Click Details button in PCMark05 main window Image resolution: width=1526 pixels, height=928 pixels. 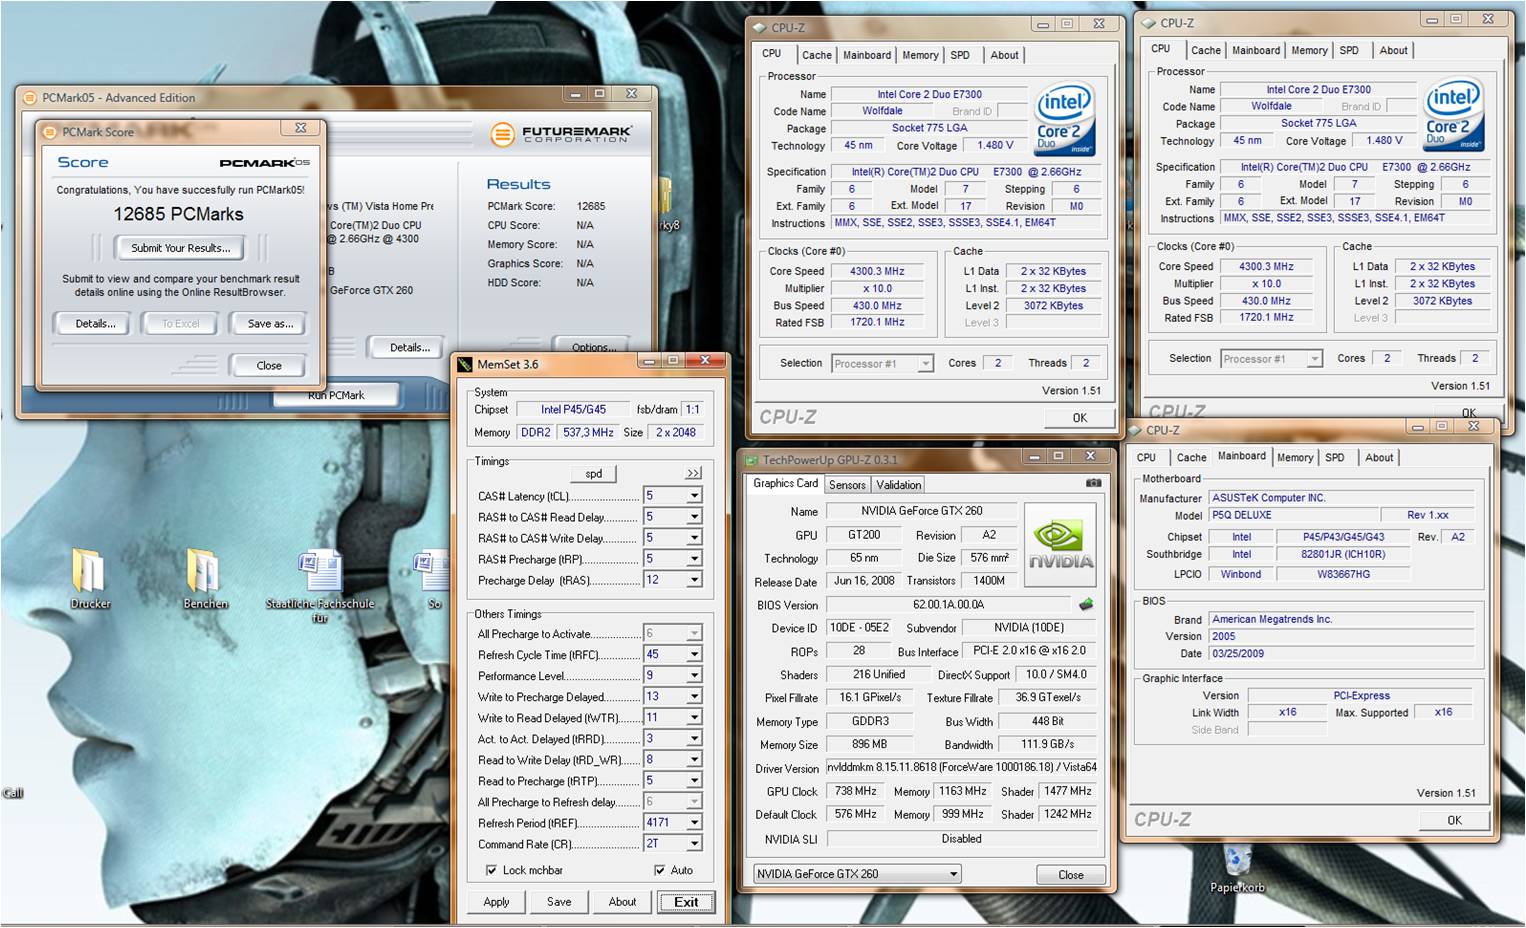(410, 348)
